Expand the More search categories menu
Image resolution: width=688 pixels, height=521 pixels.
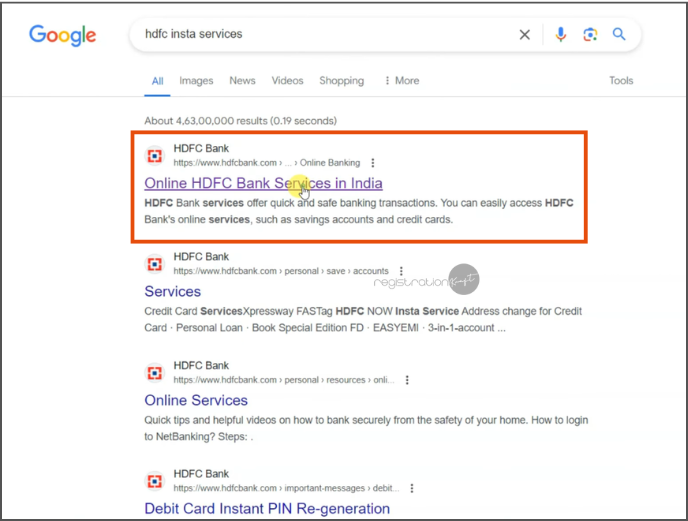point(402,81)
